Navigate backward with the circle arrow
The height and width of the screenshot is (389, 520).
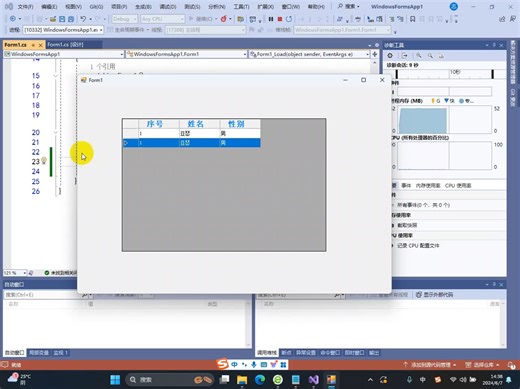pyautogui.click(x=13, y=19)
